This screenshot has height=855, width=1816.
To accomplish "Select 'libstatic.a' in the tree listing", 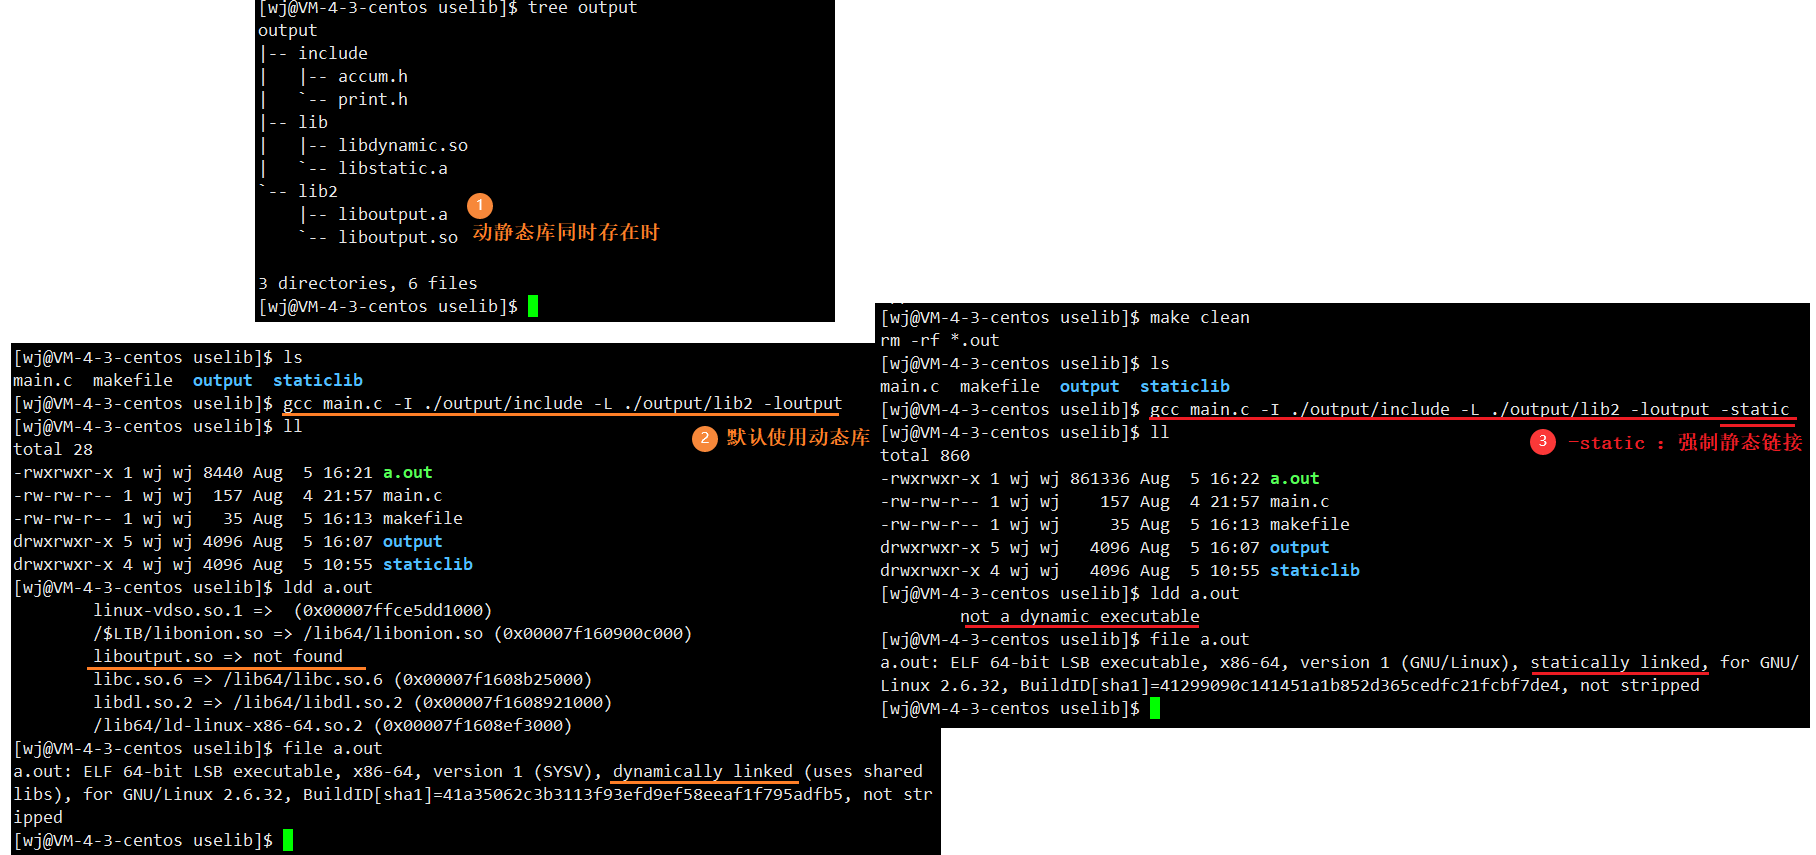I will 393,168.
